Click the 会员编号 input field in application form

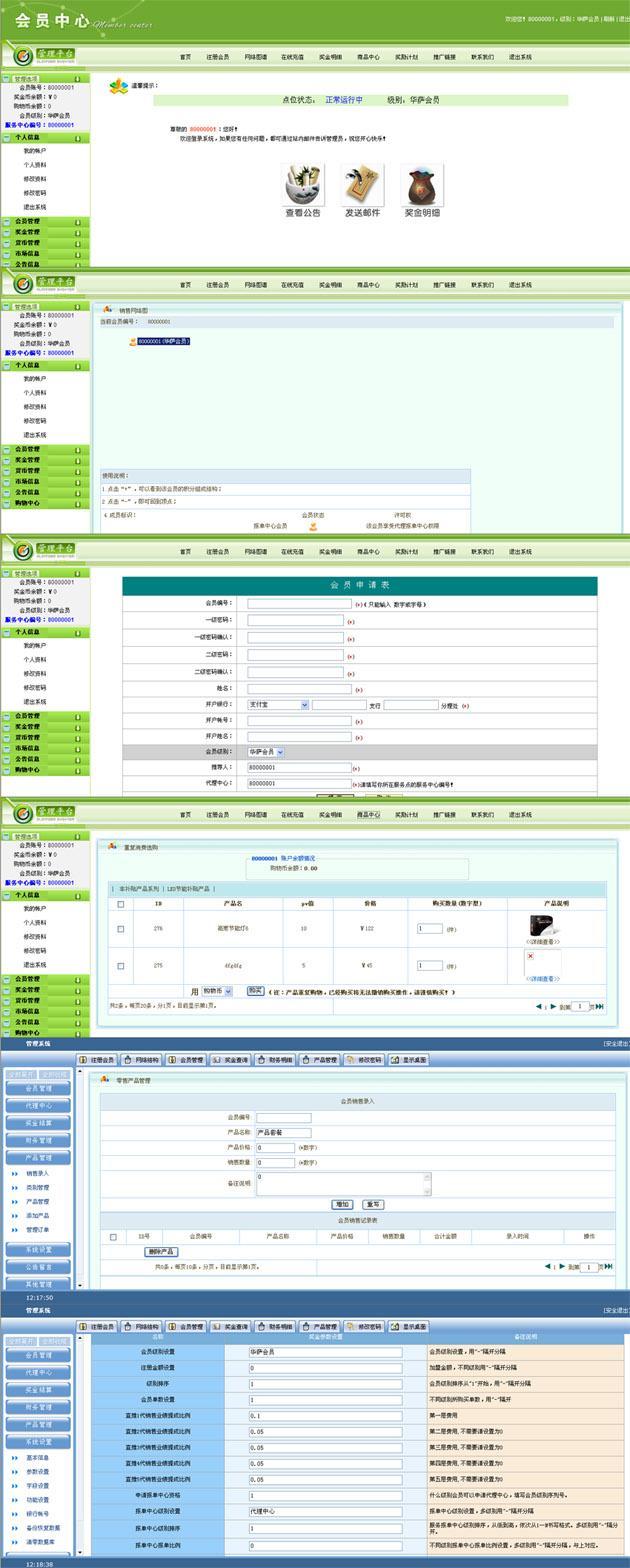(299, 604)
